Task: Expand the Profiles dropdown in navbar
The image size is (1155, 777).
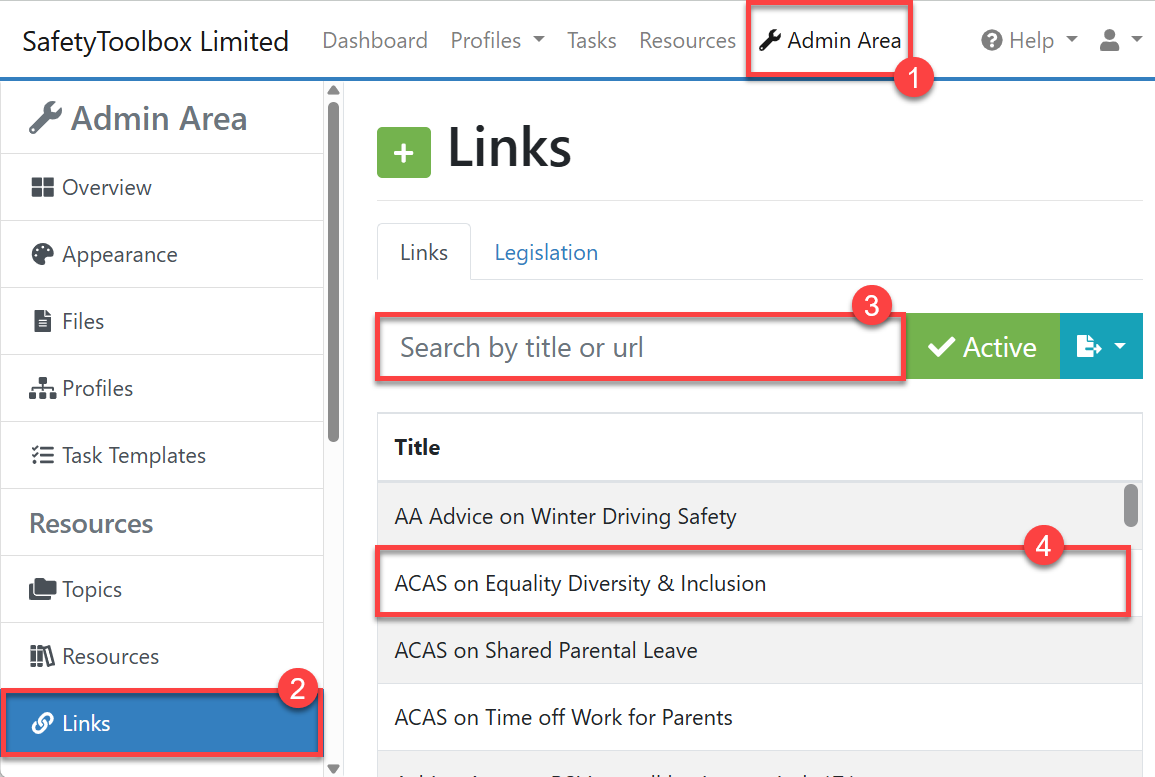Action: [x=497, y=41]
